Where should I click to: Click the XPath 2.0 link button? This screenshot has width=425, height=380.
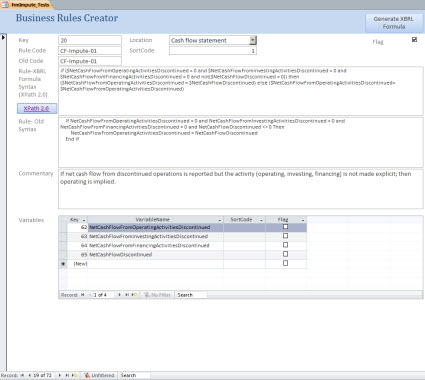tap(37, 108)
